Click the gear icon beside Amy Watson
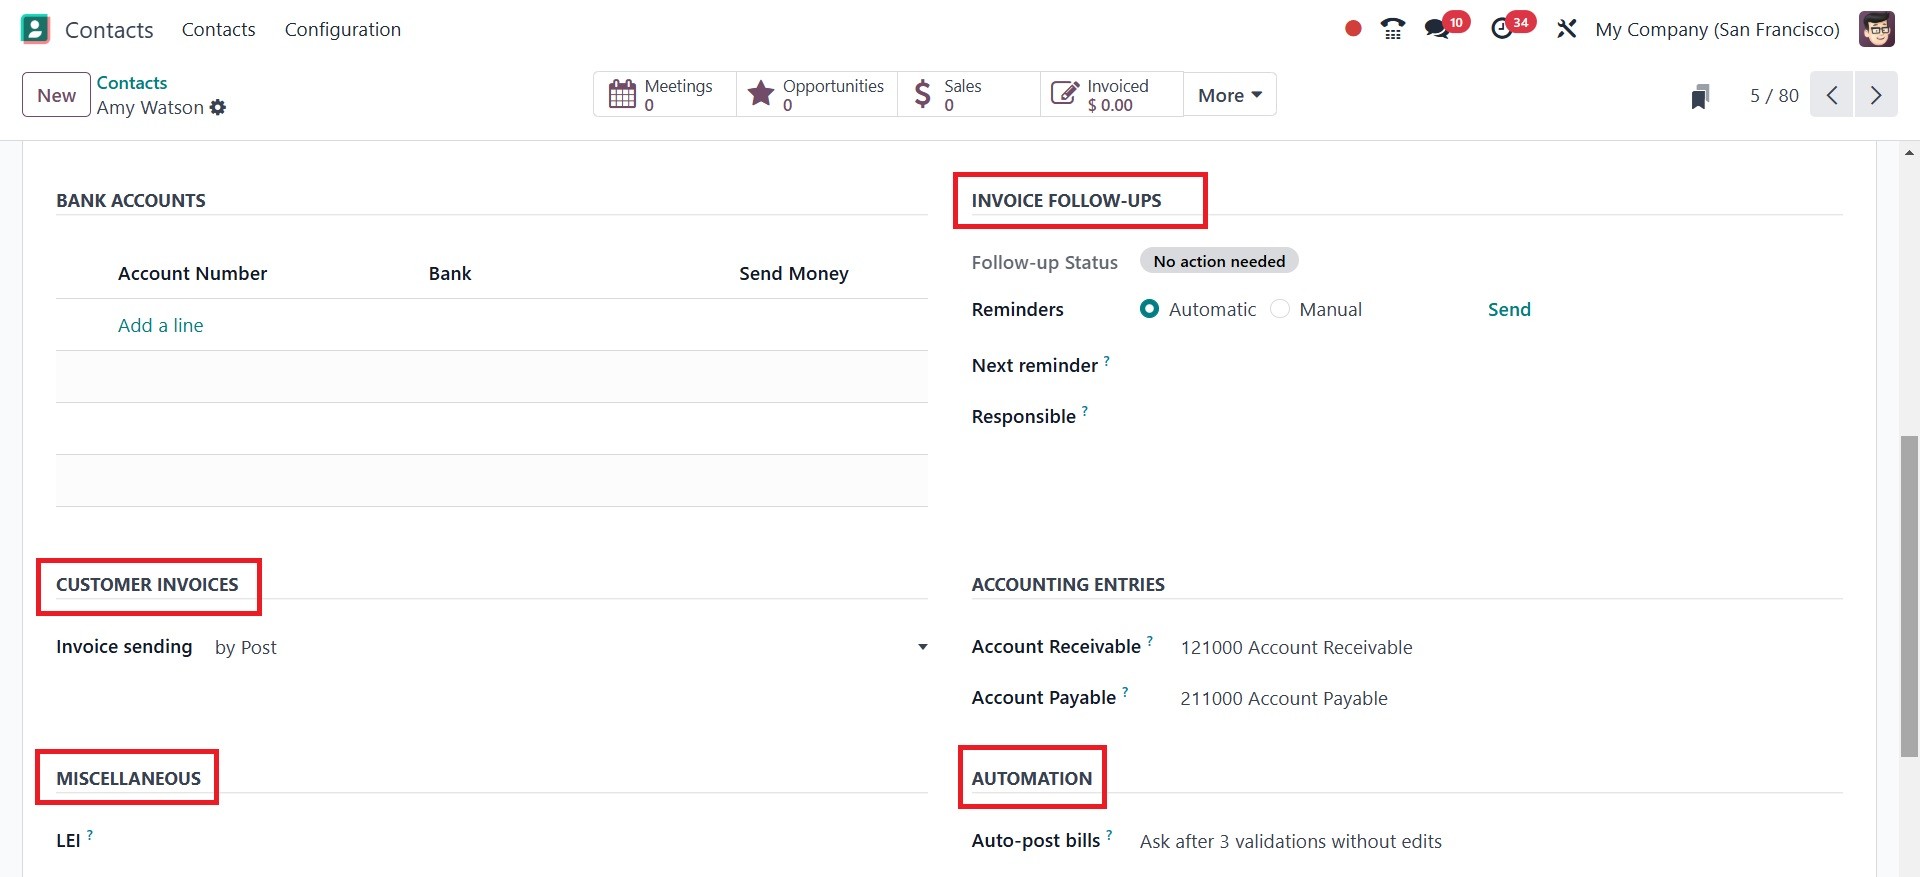 click(218, 107)
